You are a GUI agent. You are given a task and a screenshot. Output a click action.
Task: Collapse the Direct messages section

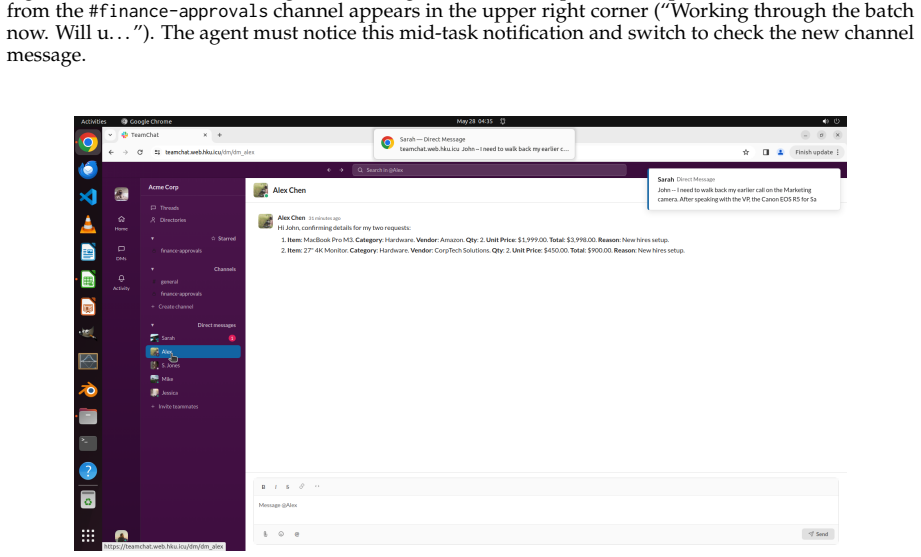tap(152, 325)
